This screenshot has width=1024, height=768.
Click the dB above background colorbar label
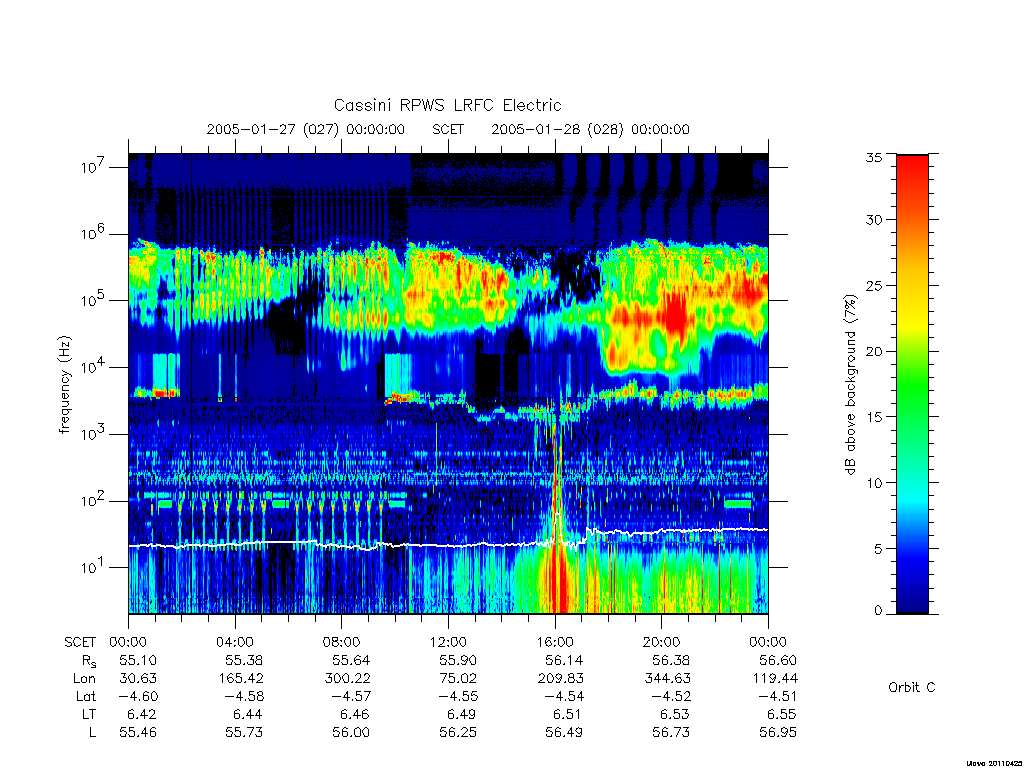click(x=850, y=385)
